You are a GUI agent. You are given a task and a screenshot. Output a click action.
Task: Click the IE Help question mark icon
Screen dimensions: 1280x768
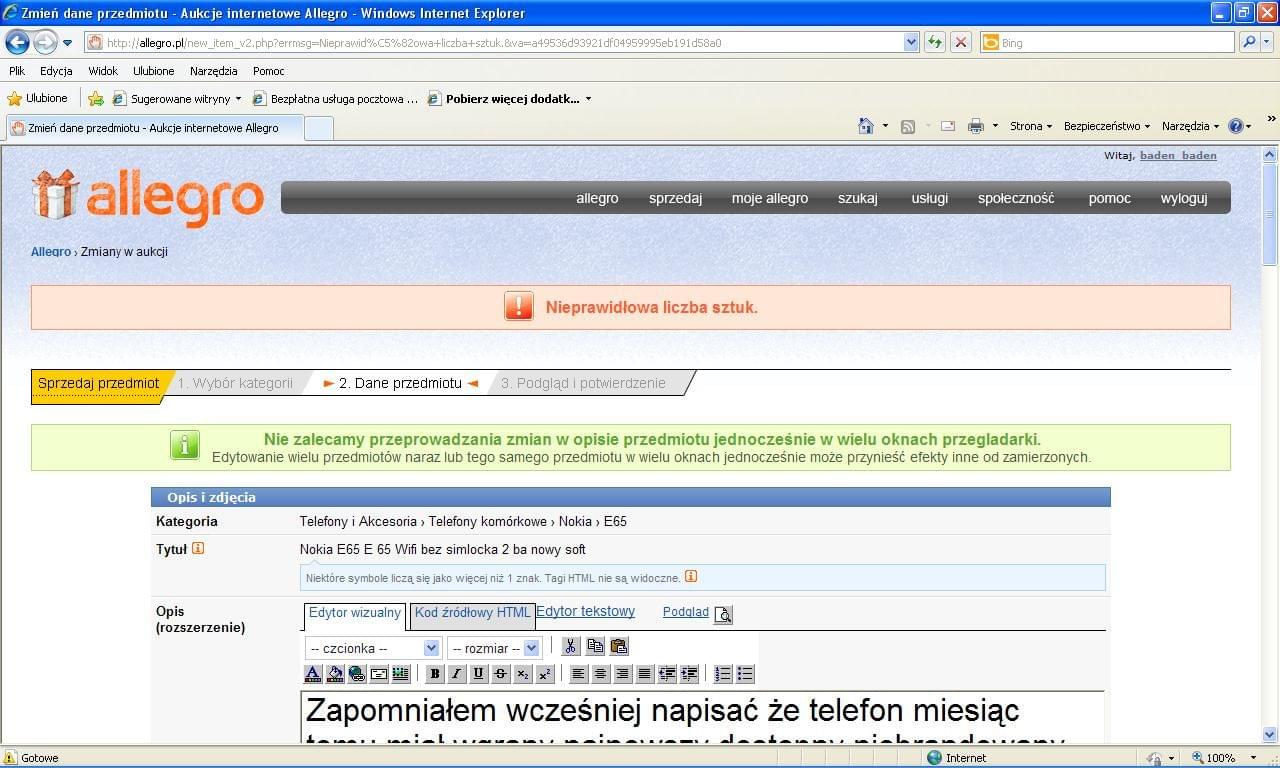[1236, 126]
